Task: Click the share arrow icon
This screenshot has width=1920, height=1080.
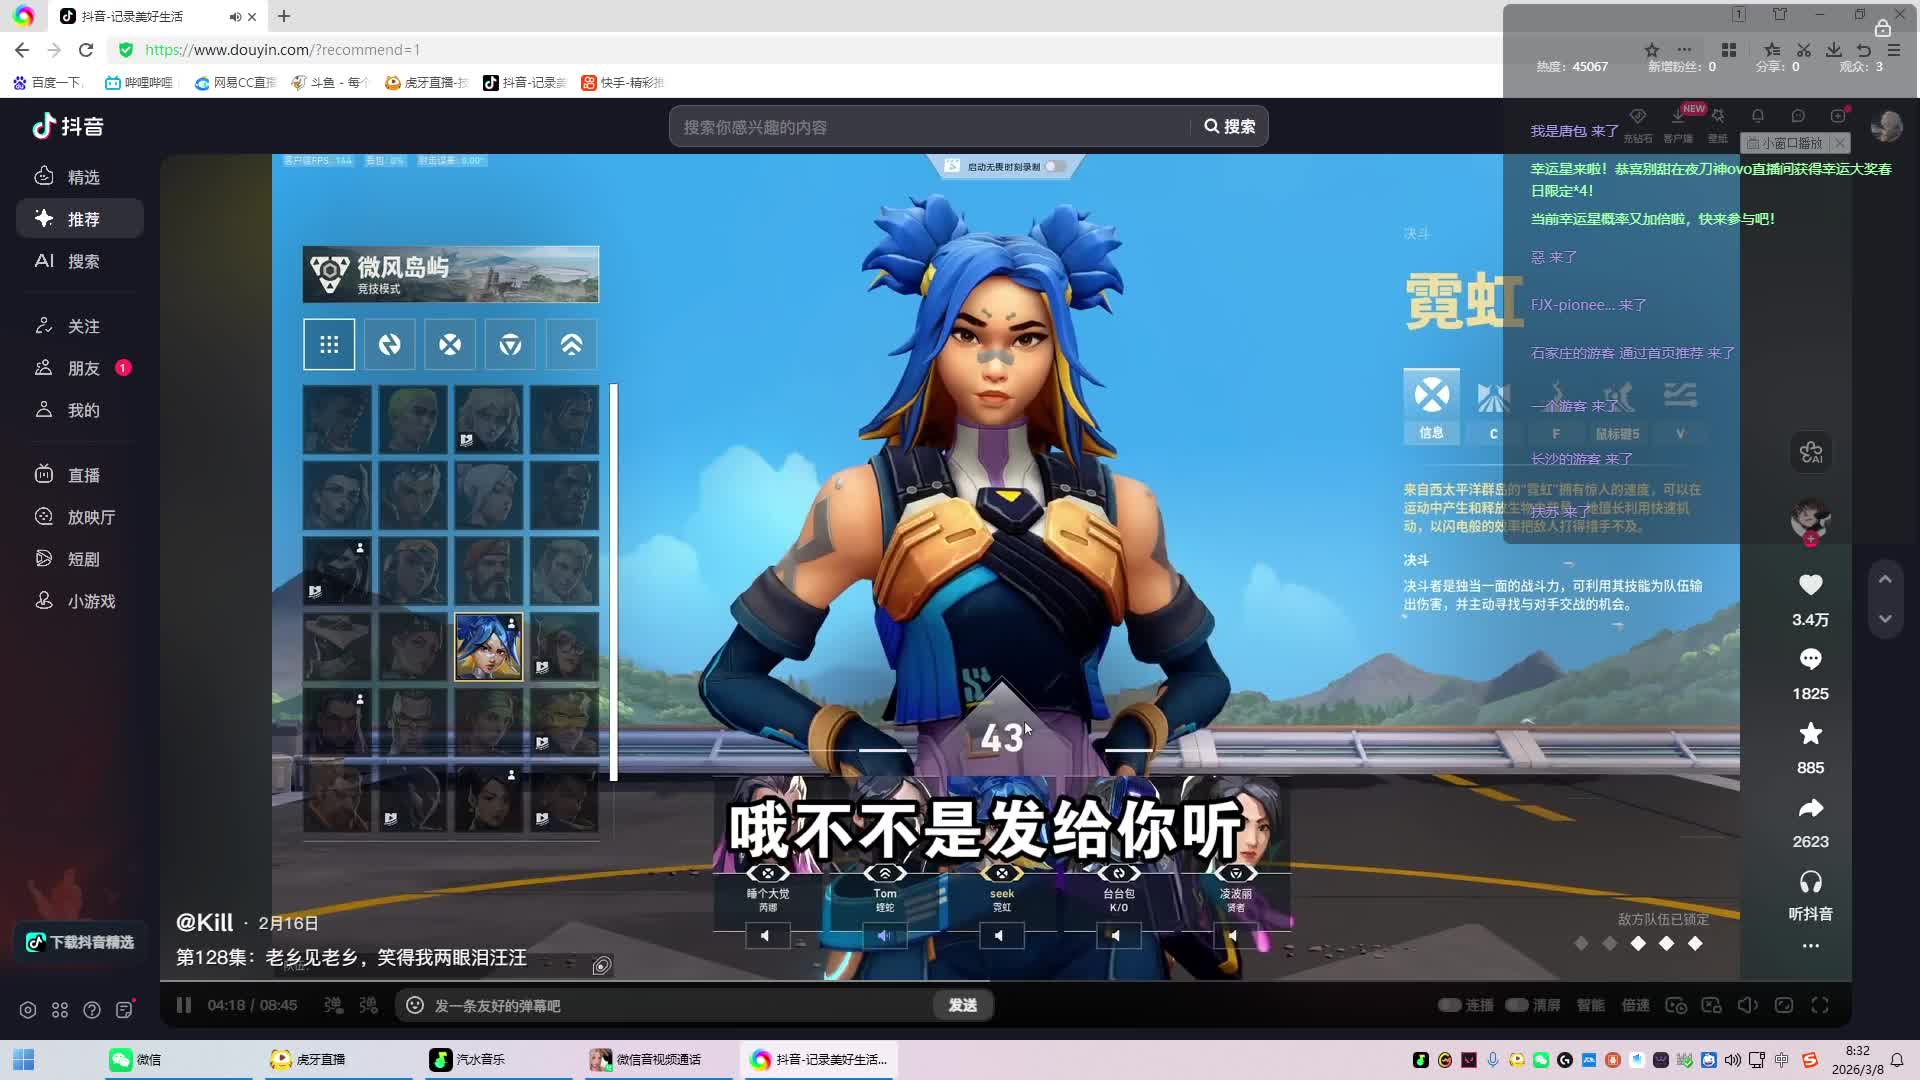Action: tap(1810, 808)
